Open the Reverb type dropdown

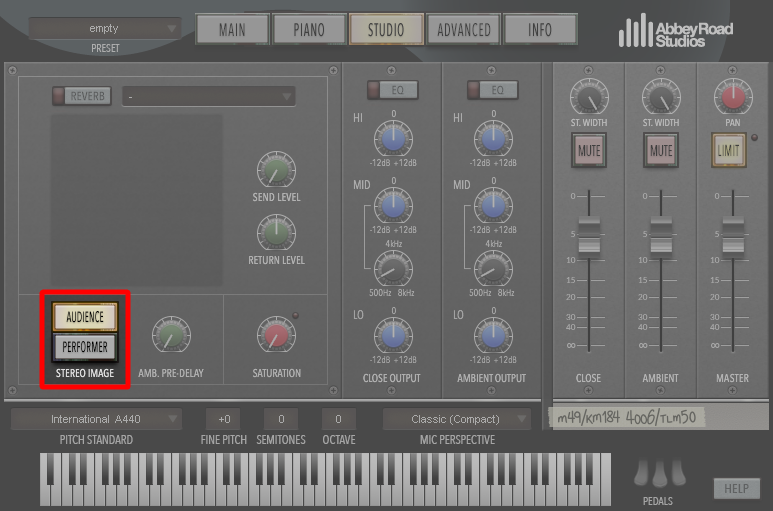click(209, 96)
